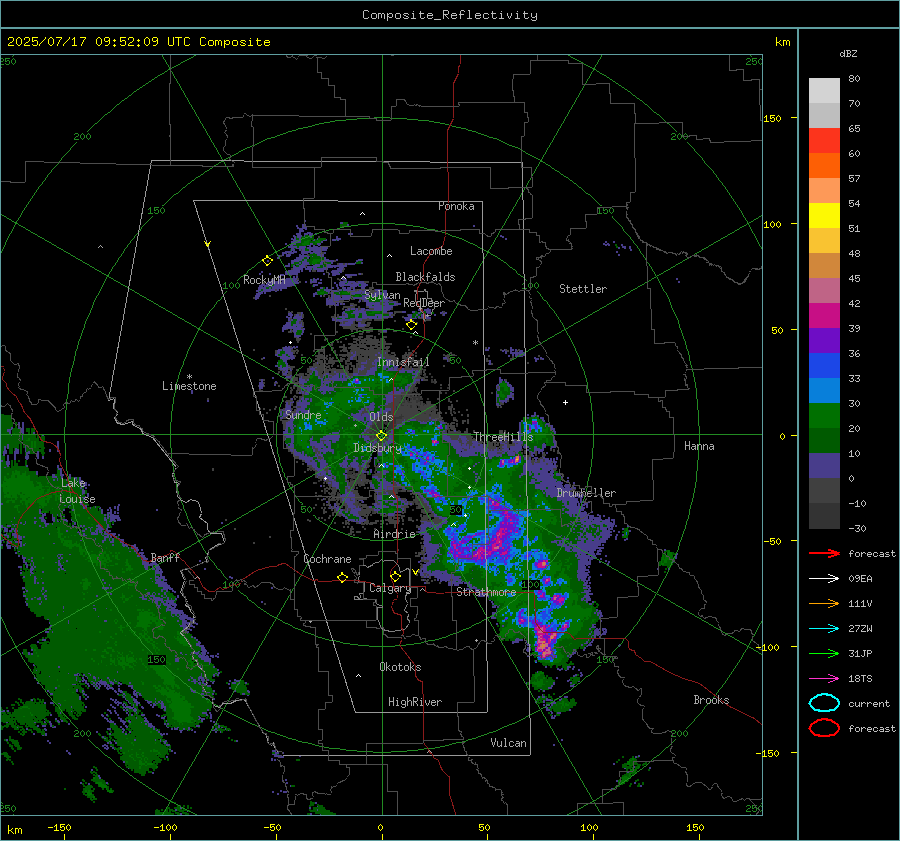Click the Drumheller city label
The width and height of the screenshot is (900, 841).
pyautogui.click(x=586, y=493)
